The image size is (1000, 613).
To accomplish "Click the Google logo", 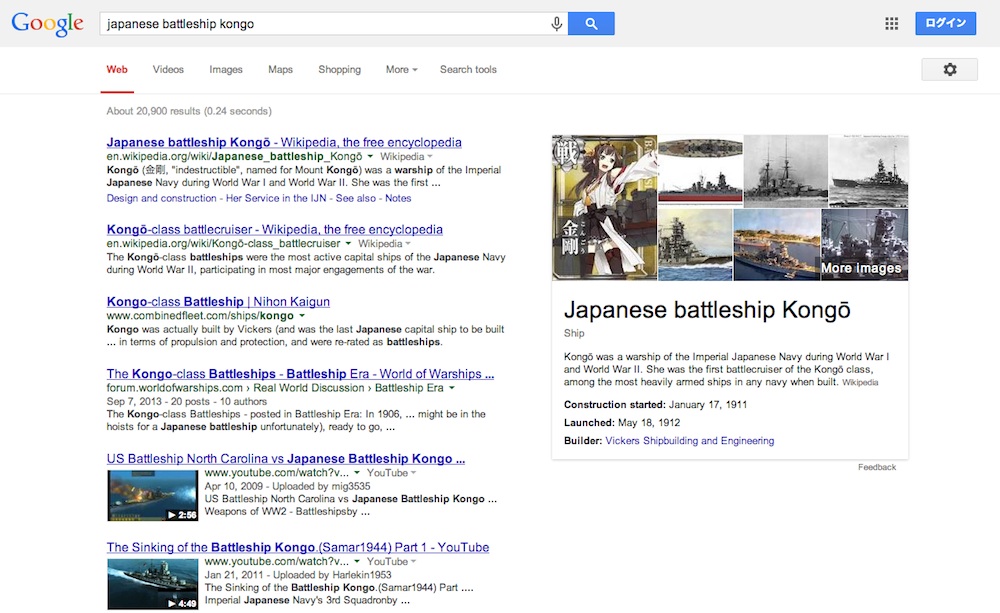I will 47,24.
